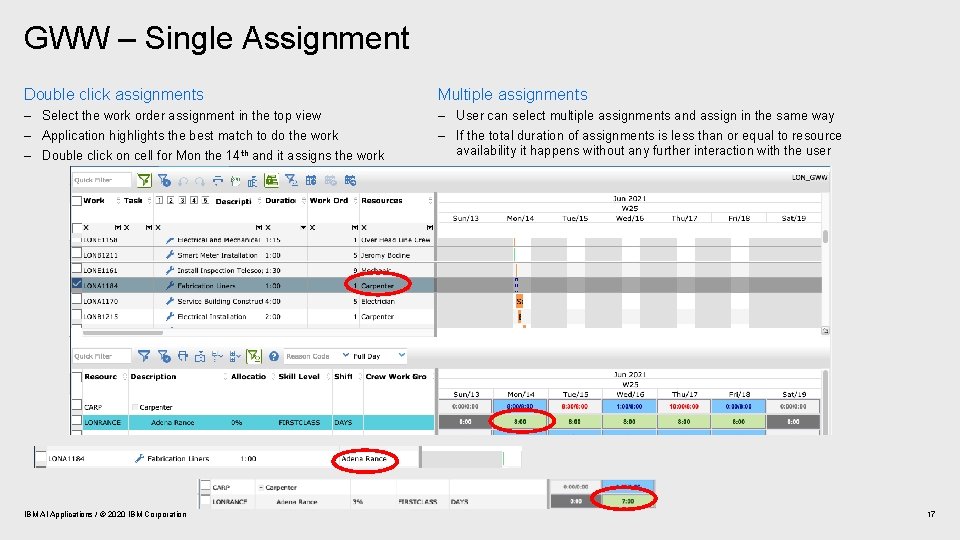Image resolution: width=960 pixels, height=540 pixels.
Task: Tick the checkbox for work order LONE1161
Action: [77, 268]
